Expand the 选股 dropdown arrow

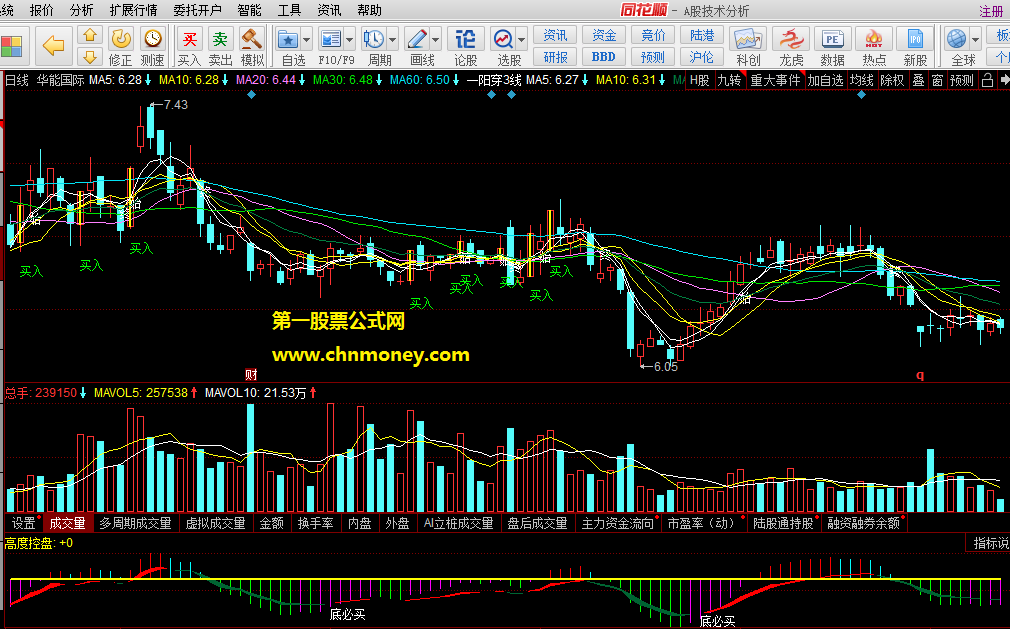click(522, 40)
